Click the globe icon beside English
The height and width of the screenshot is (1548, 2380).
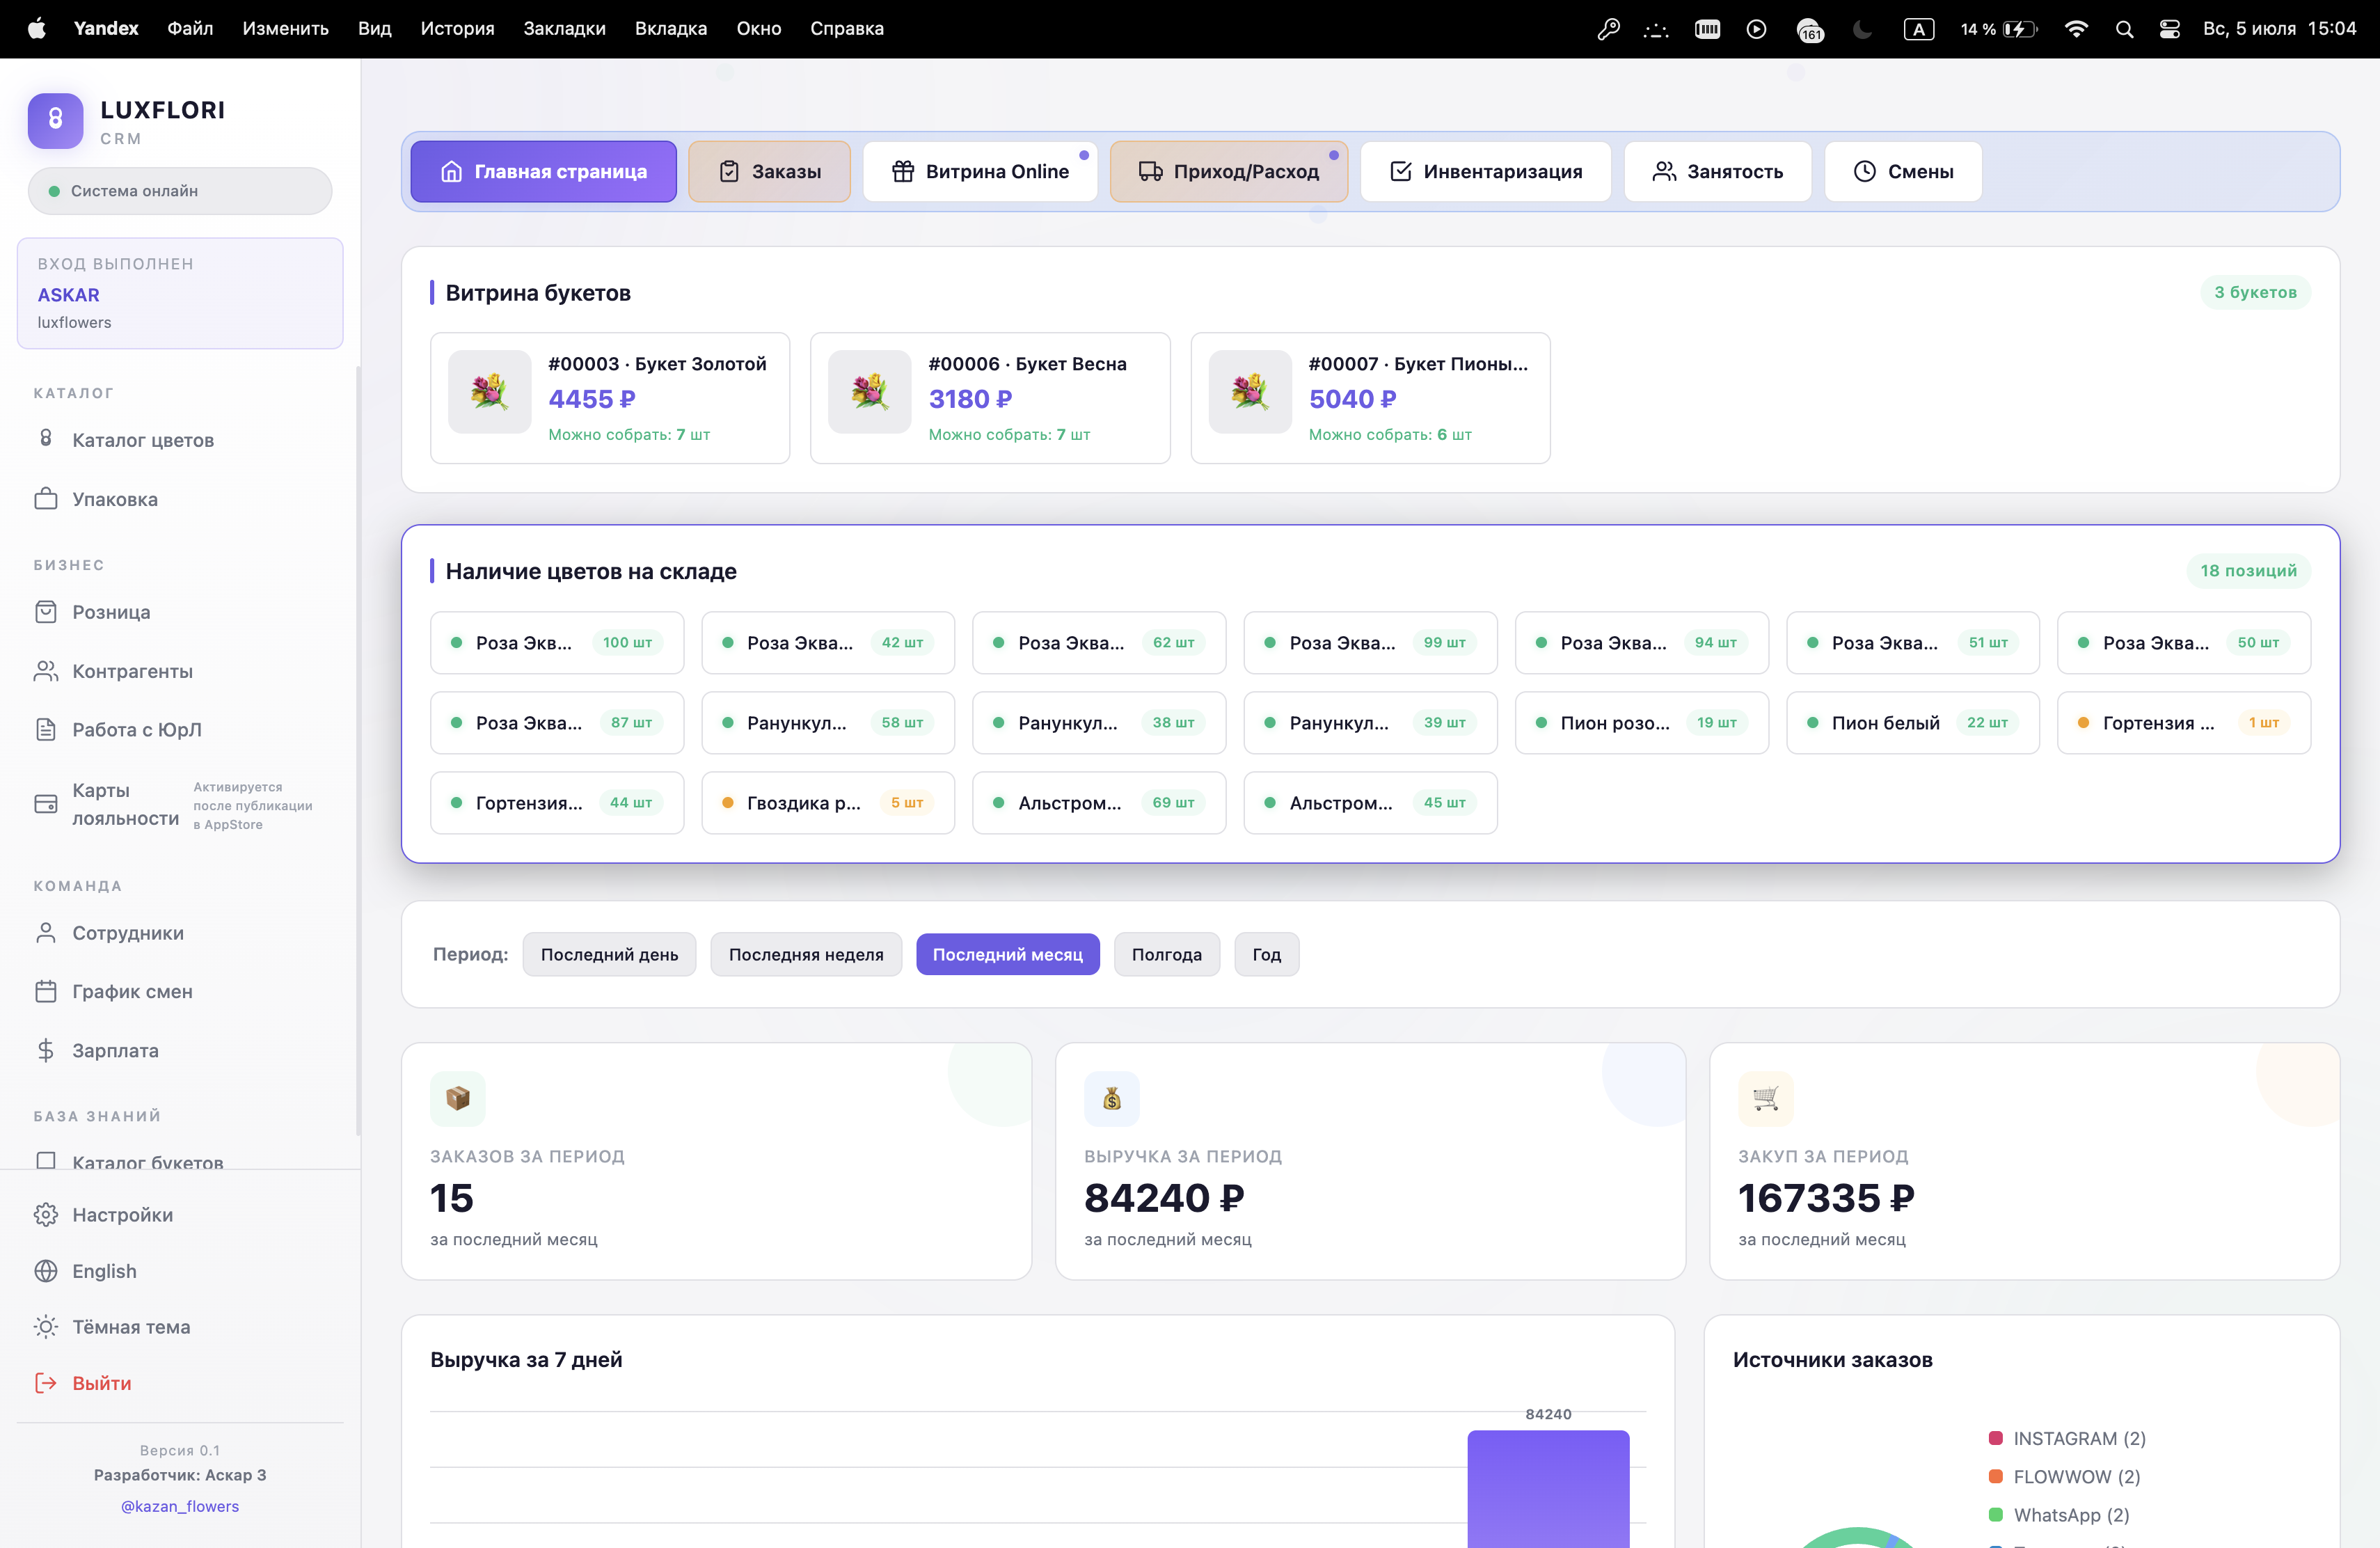(x=46, y=1270)
